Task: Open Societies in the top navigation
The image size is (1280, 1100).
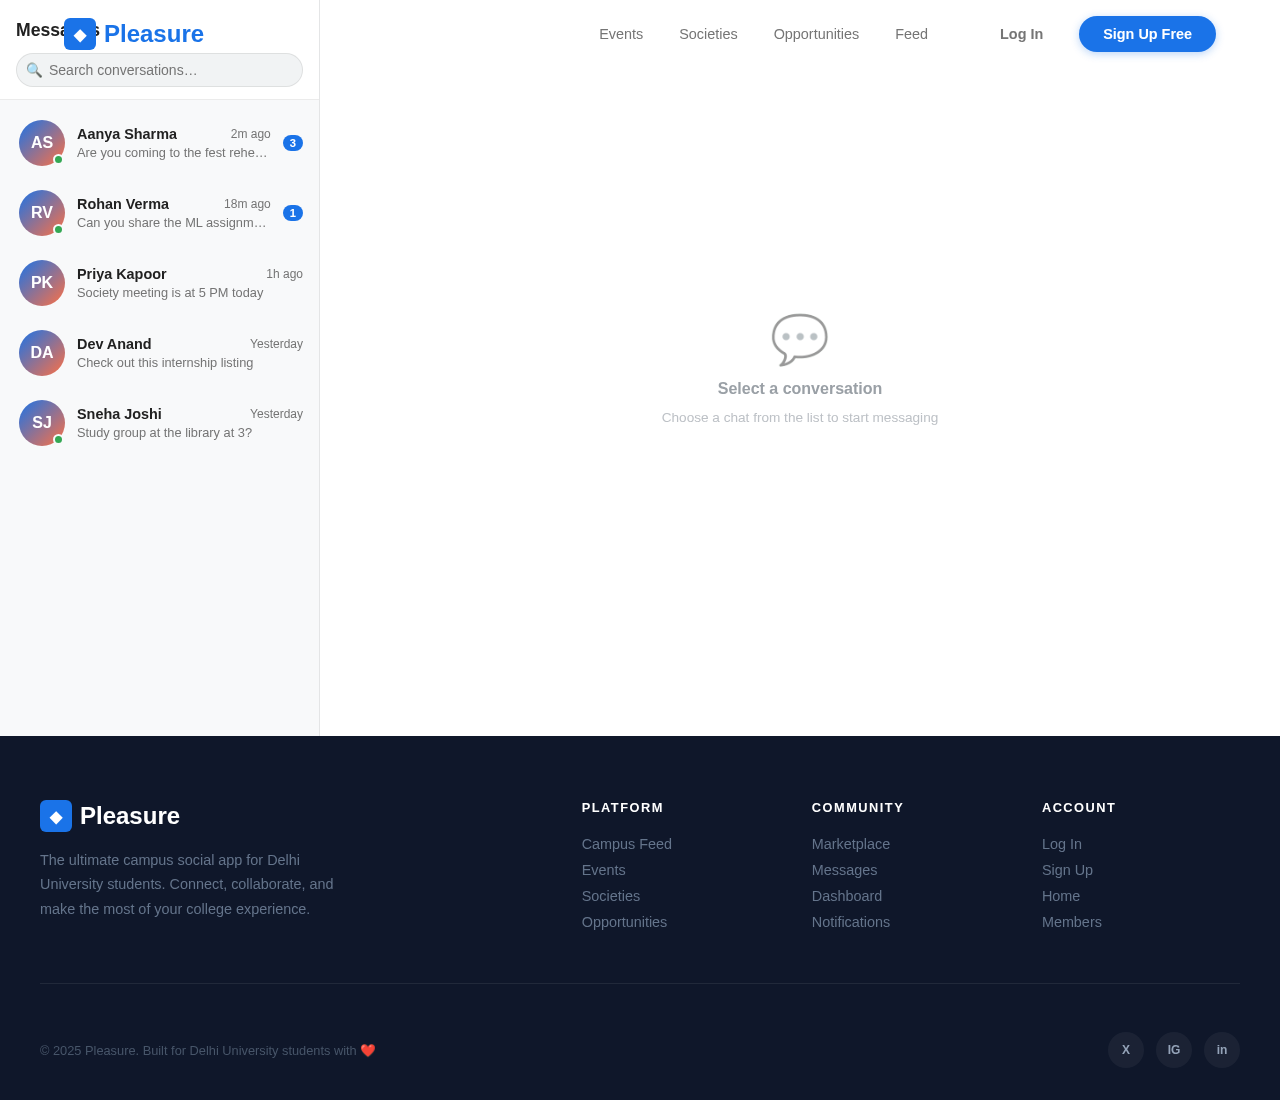Action: point(708,34)
